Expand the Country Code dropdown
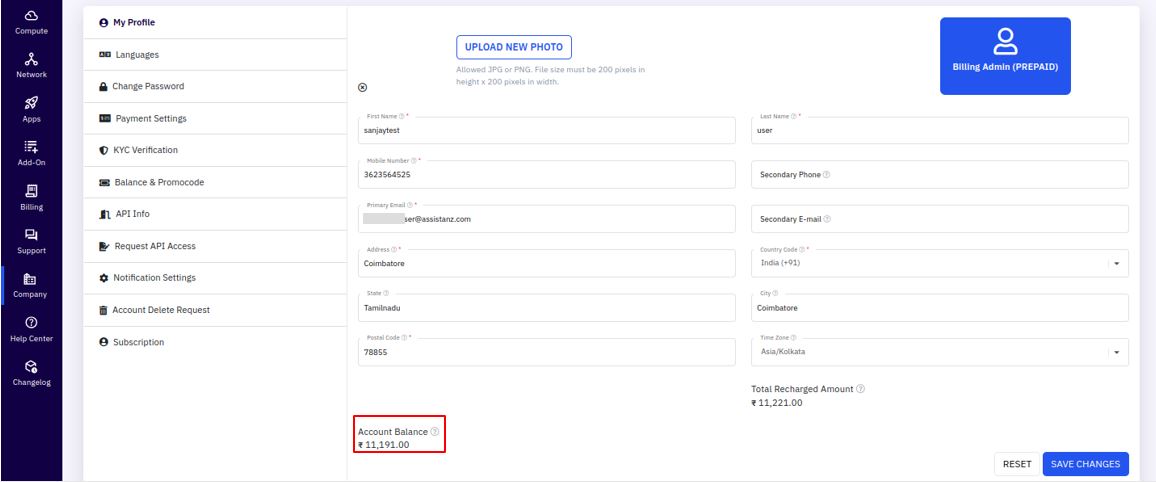Image resolution: width=1156 pixels, height=482 pixels. point(1116,263)
